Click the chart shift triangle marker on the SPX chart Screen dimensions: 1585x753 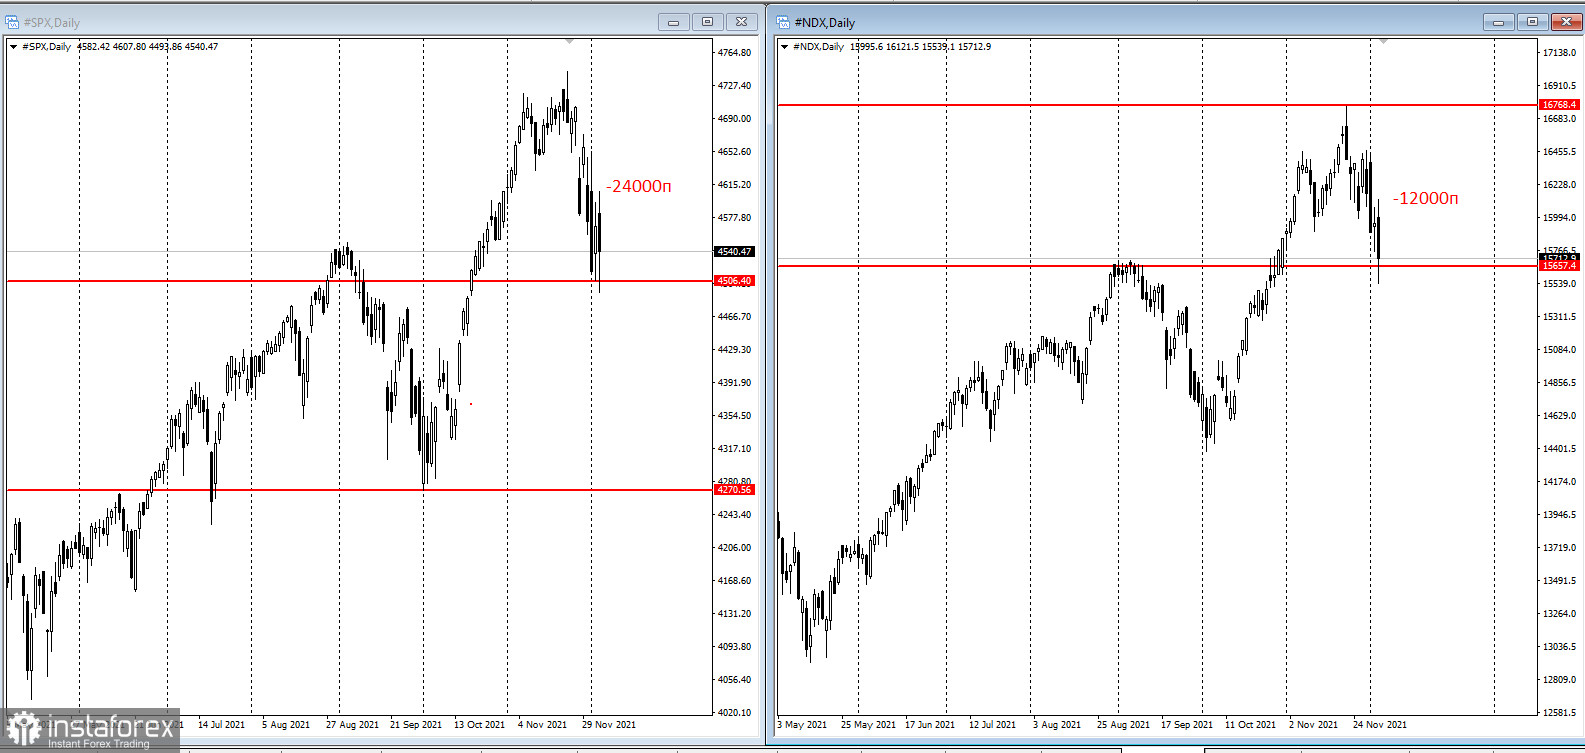point(569,42)
